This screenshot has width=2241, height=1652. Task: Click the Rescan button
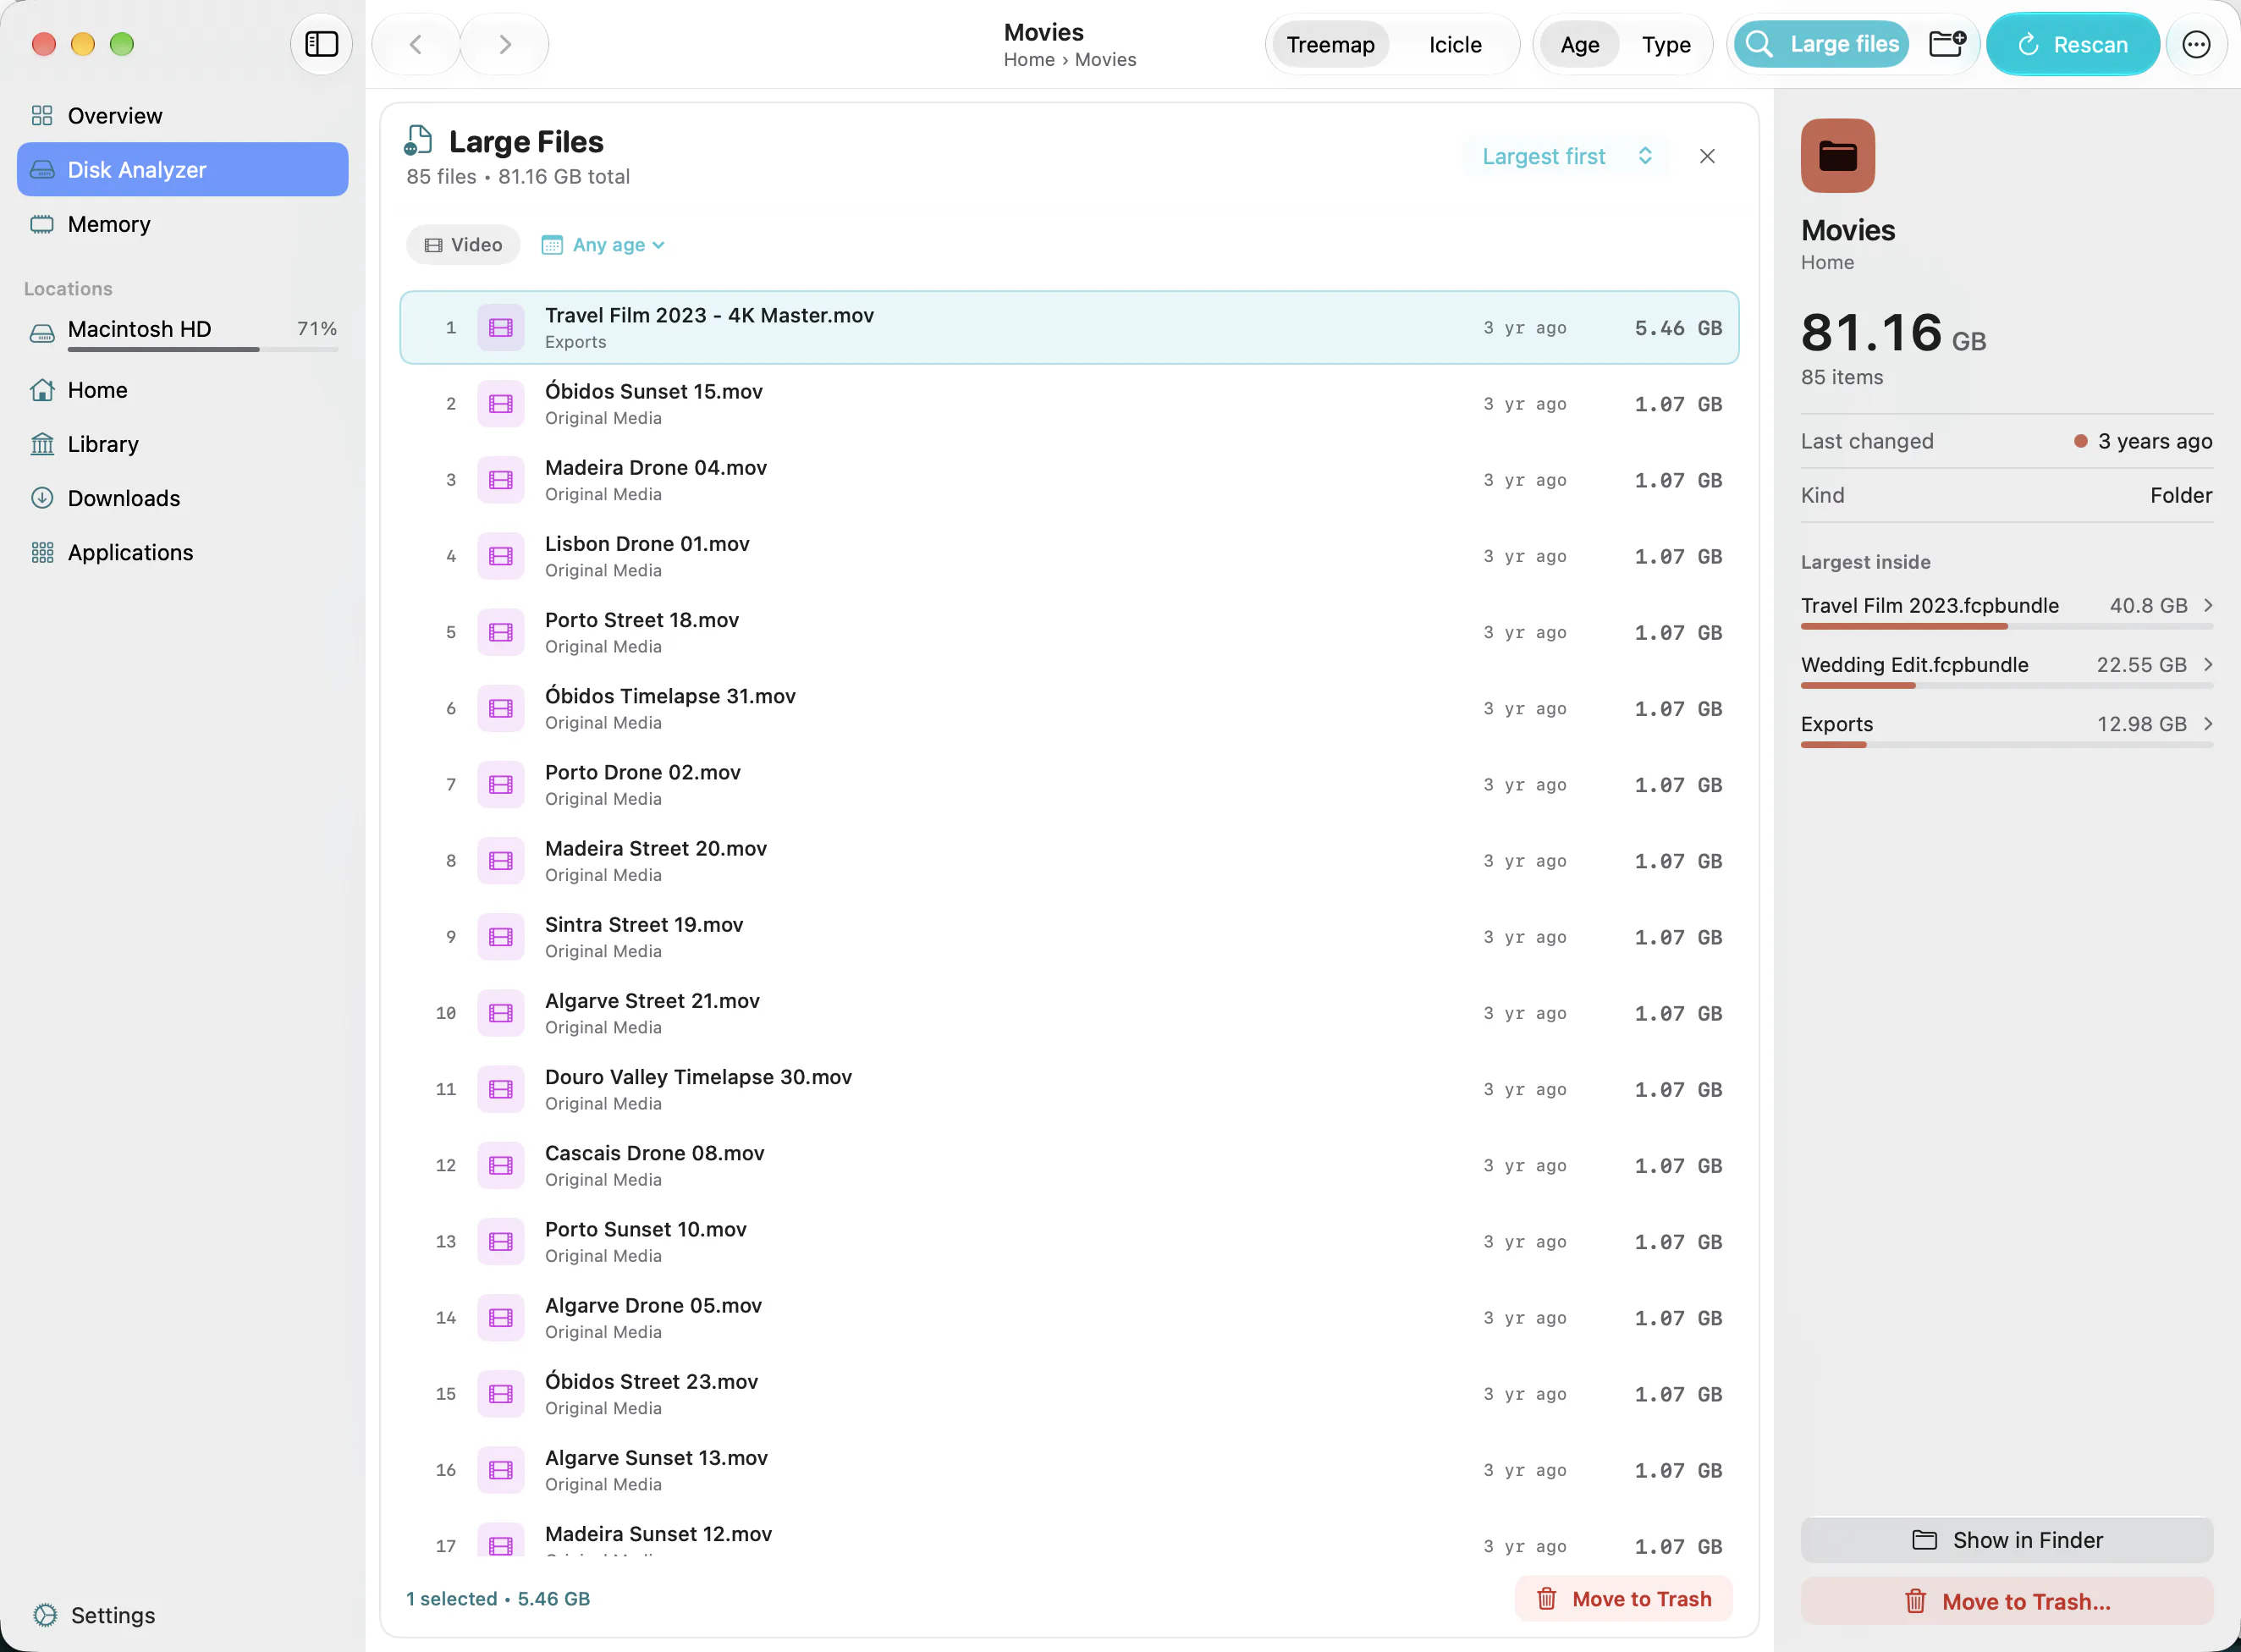pos(2072,44)
